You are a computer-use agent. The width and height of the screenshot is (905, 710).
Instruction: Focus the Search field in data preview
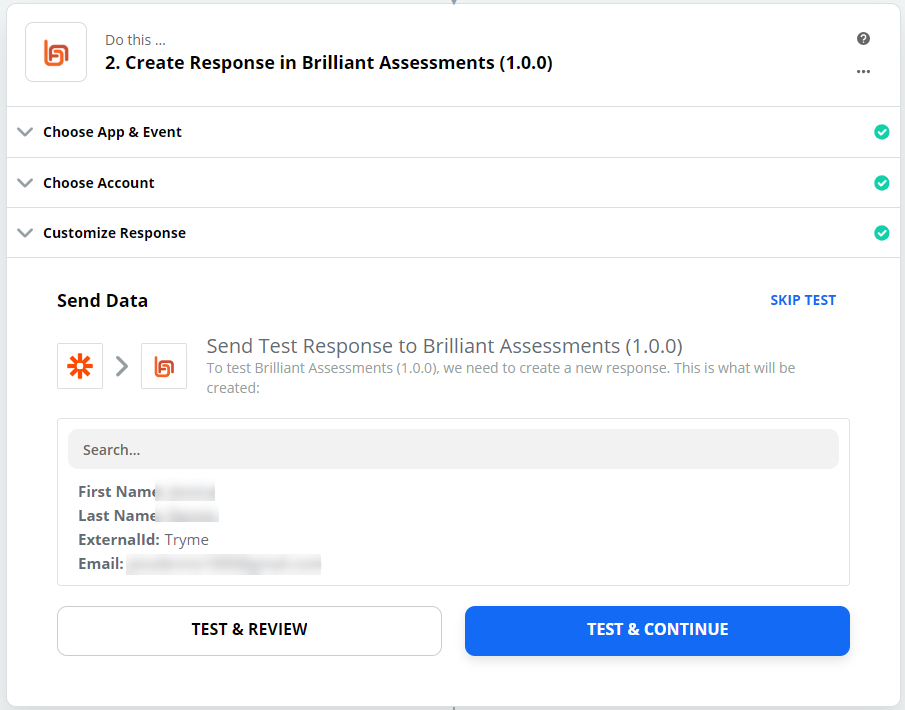coord(453,450)
